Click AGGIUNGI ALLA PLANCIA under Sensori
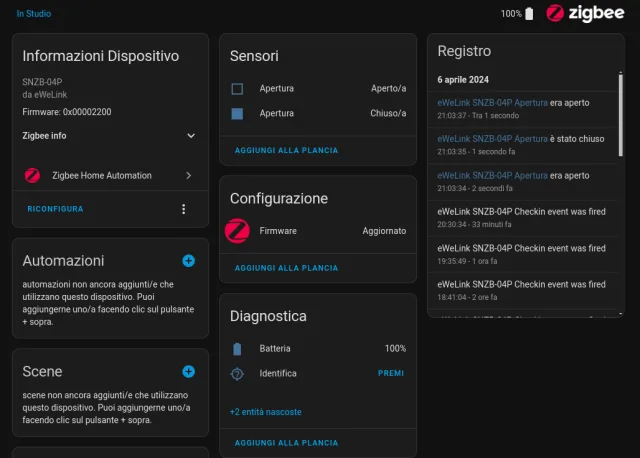Image resolution: width=640 pixels, height=458 pixels. point(286,150)
